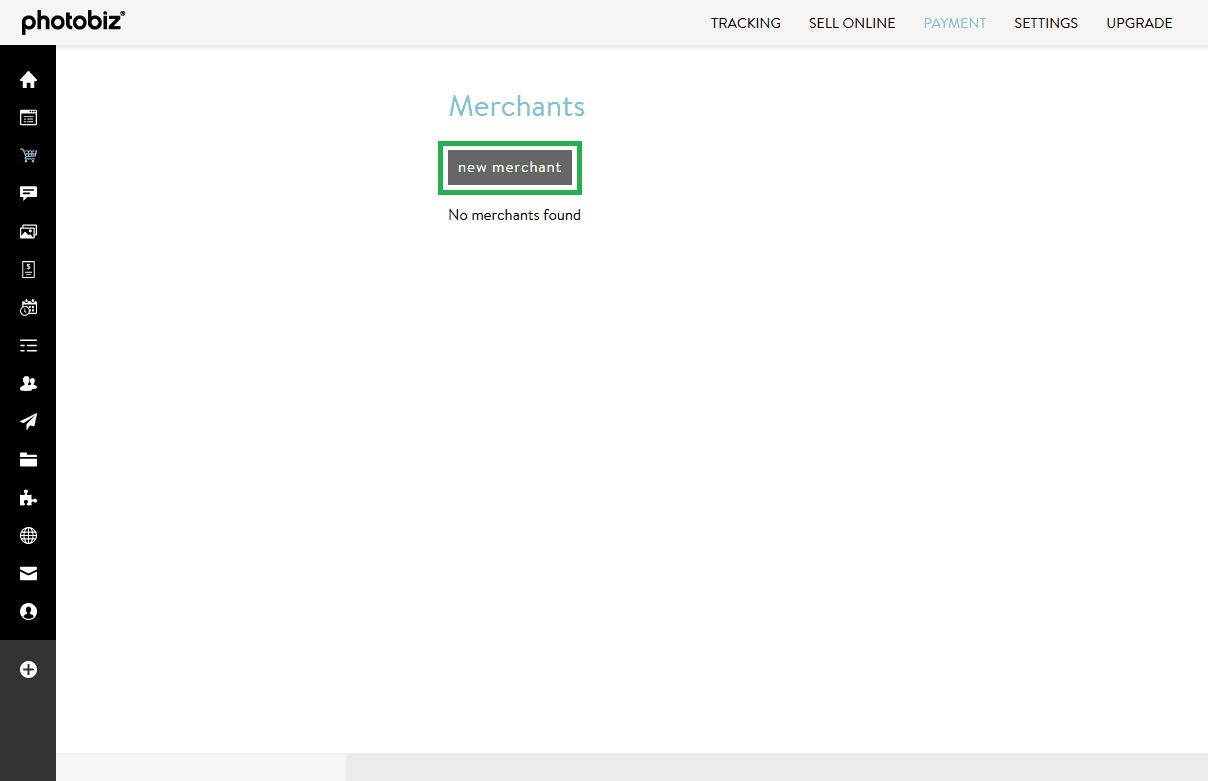Open the clients people icon
This screenshot has height=781, width=1208.
click(28, 383)
